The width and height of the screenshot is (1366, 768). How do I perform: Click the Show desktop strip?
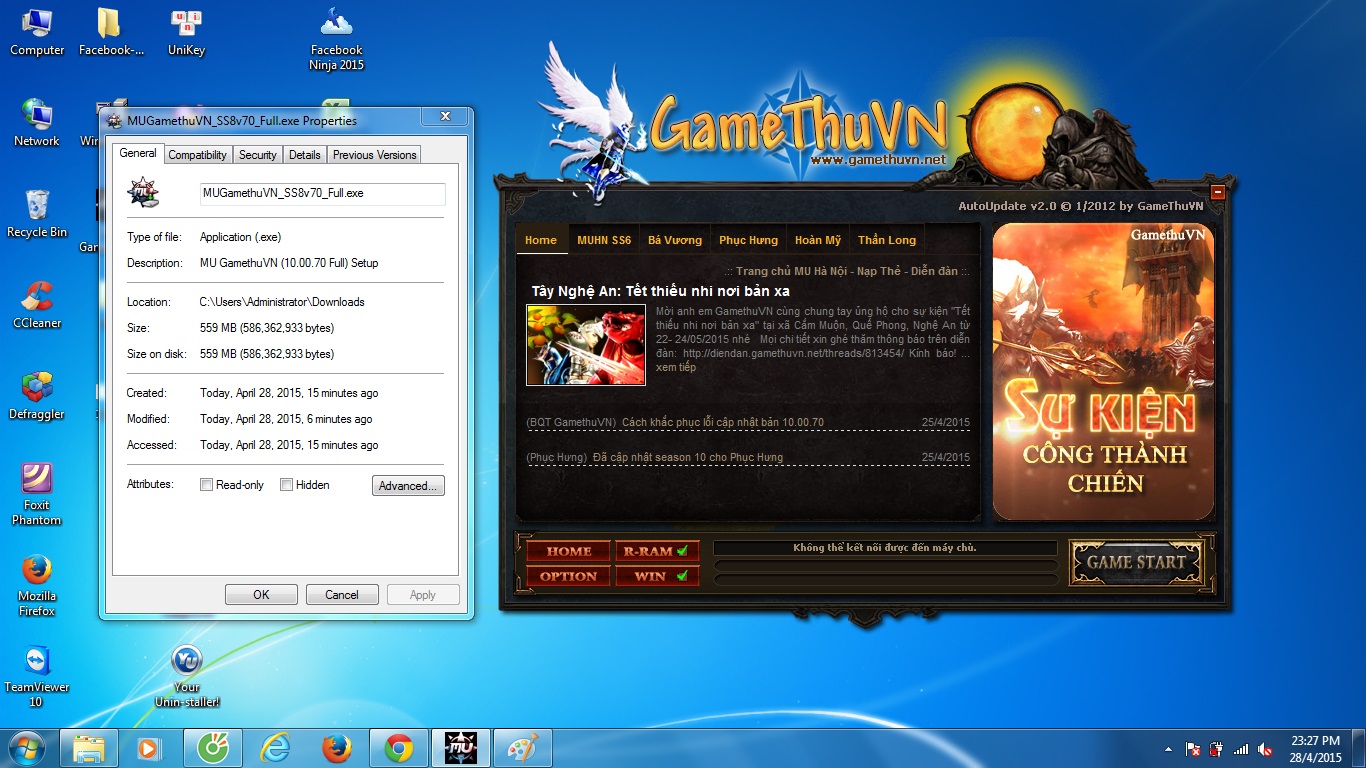coord(1360,749)
